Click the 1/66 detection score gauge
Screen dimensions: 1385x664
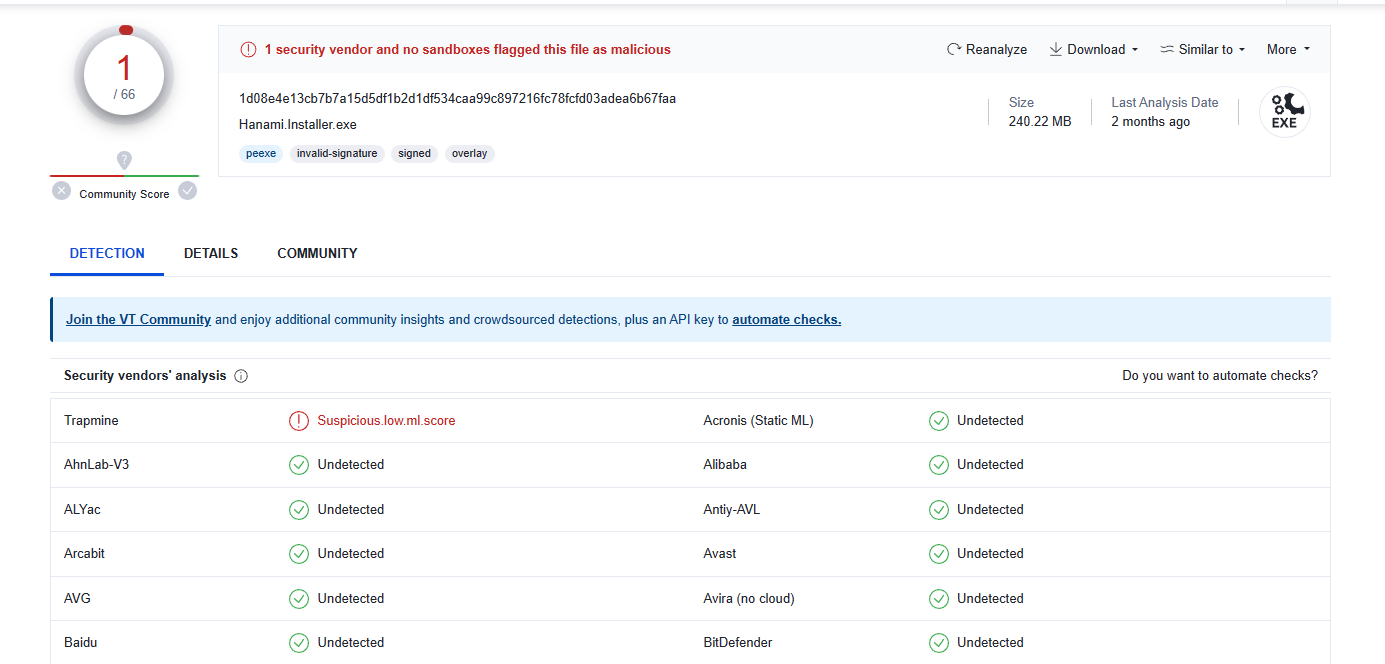pos(123,75)
